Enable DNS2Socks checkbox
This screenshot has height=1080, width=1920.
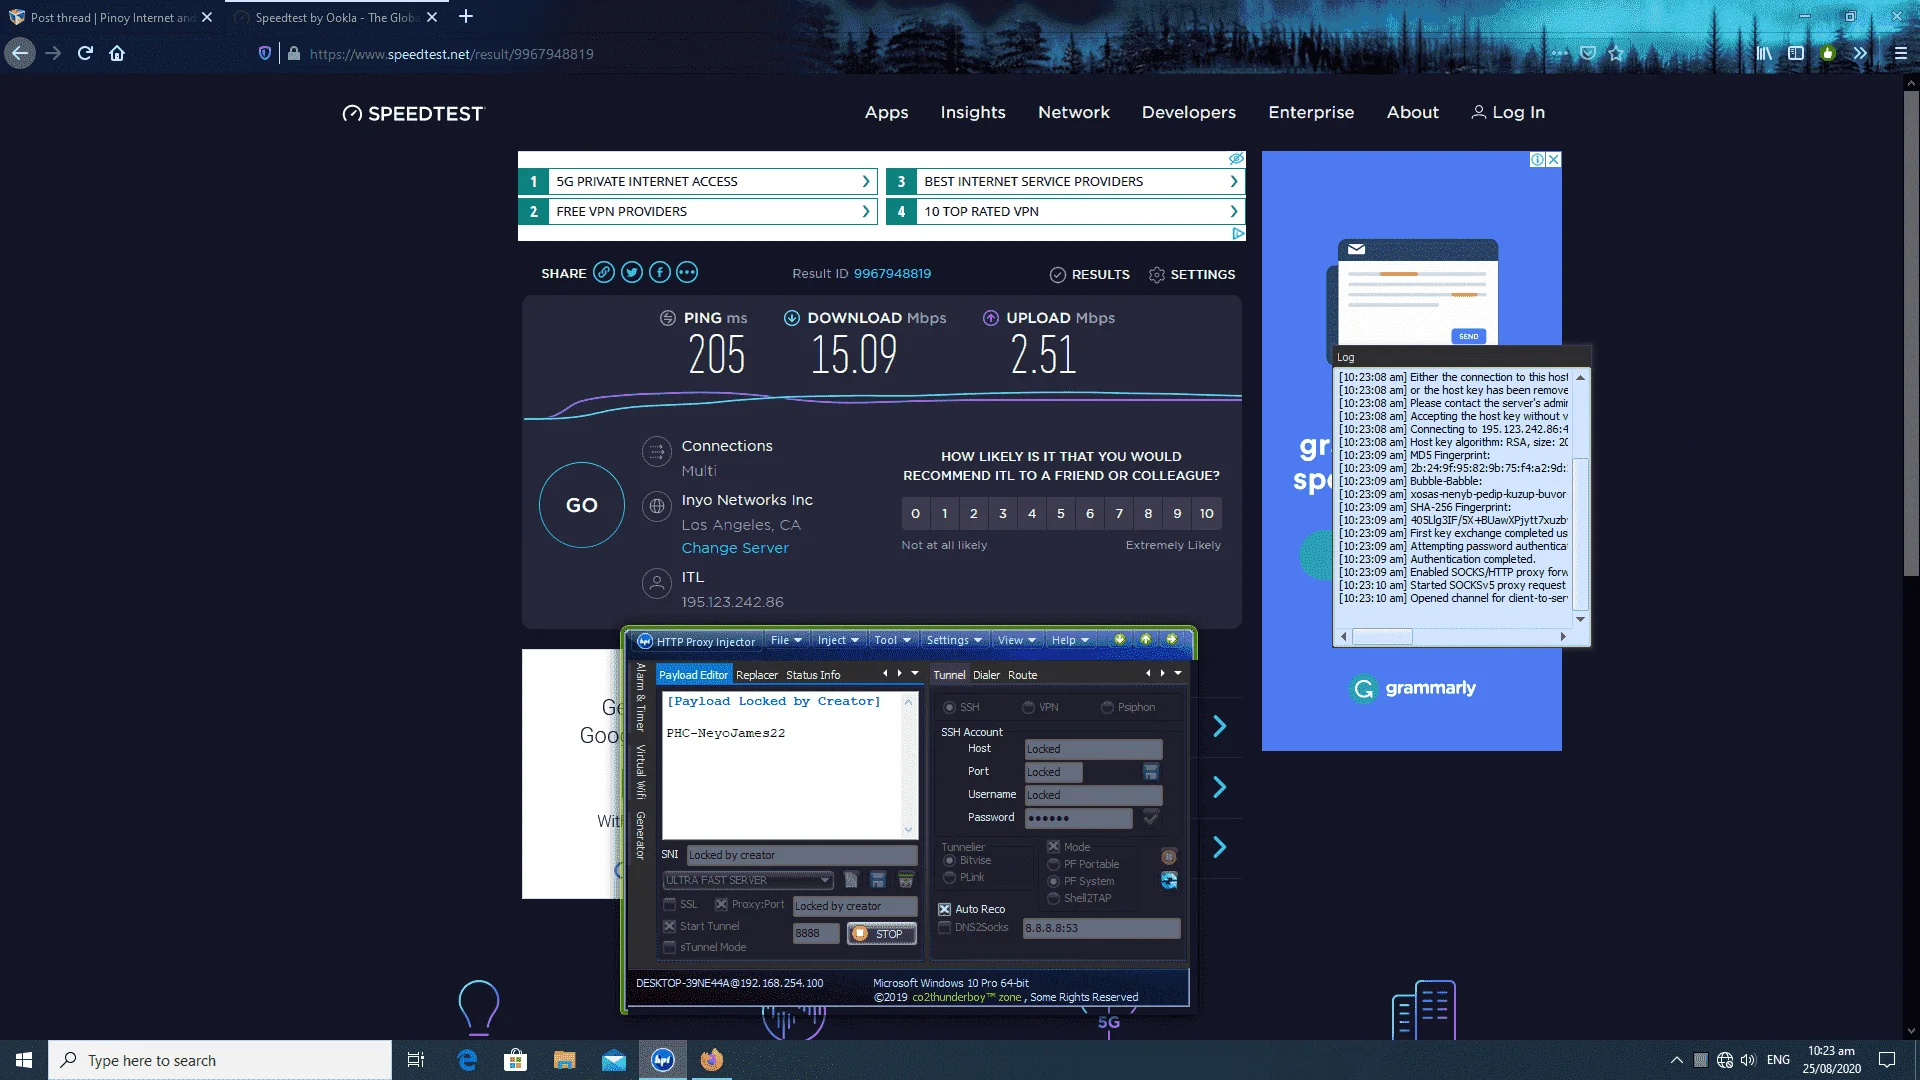point(944,927)
